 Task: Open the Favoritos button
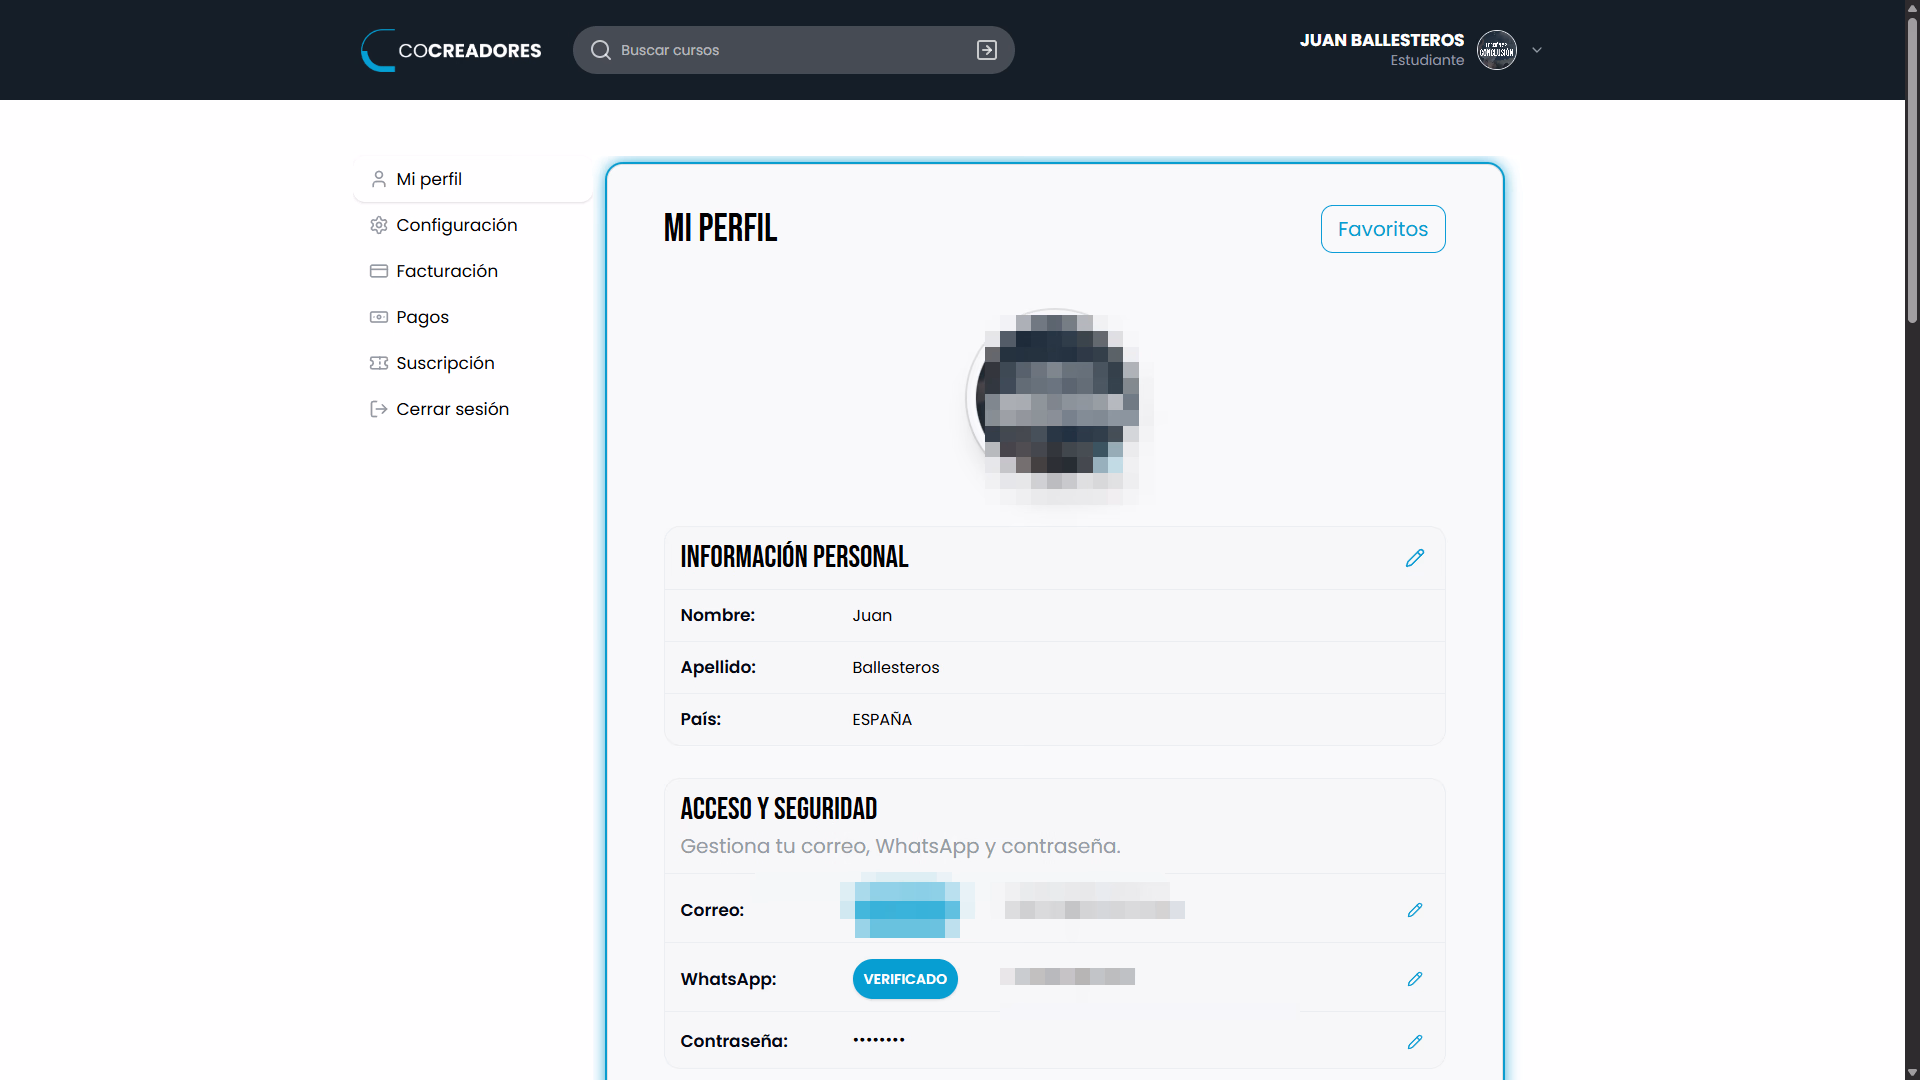[x=1383, y=229]
